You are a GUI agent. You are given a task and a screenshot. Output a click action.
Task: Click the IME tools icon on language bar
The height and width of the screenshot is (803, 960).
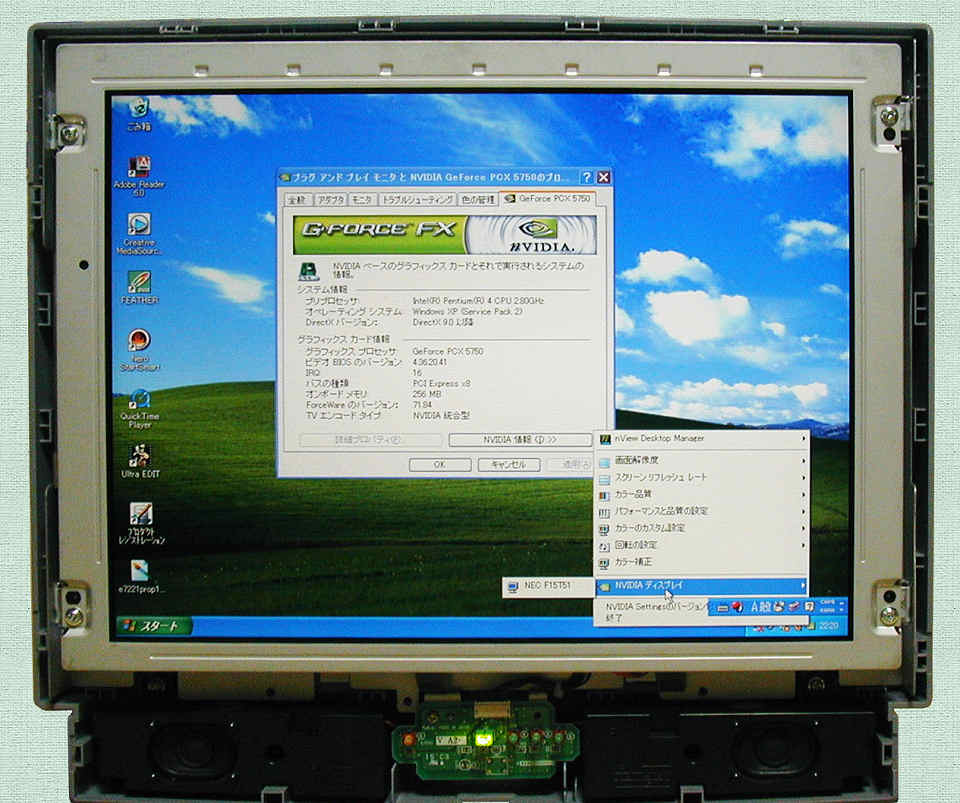pyautogui.click(x=794, y=607)
